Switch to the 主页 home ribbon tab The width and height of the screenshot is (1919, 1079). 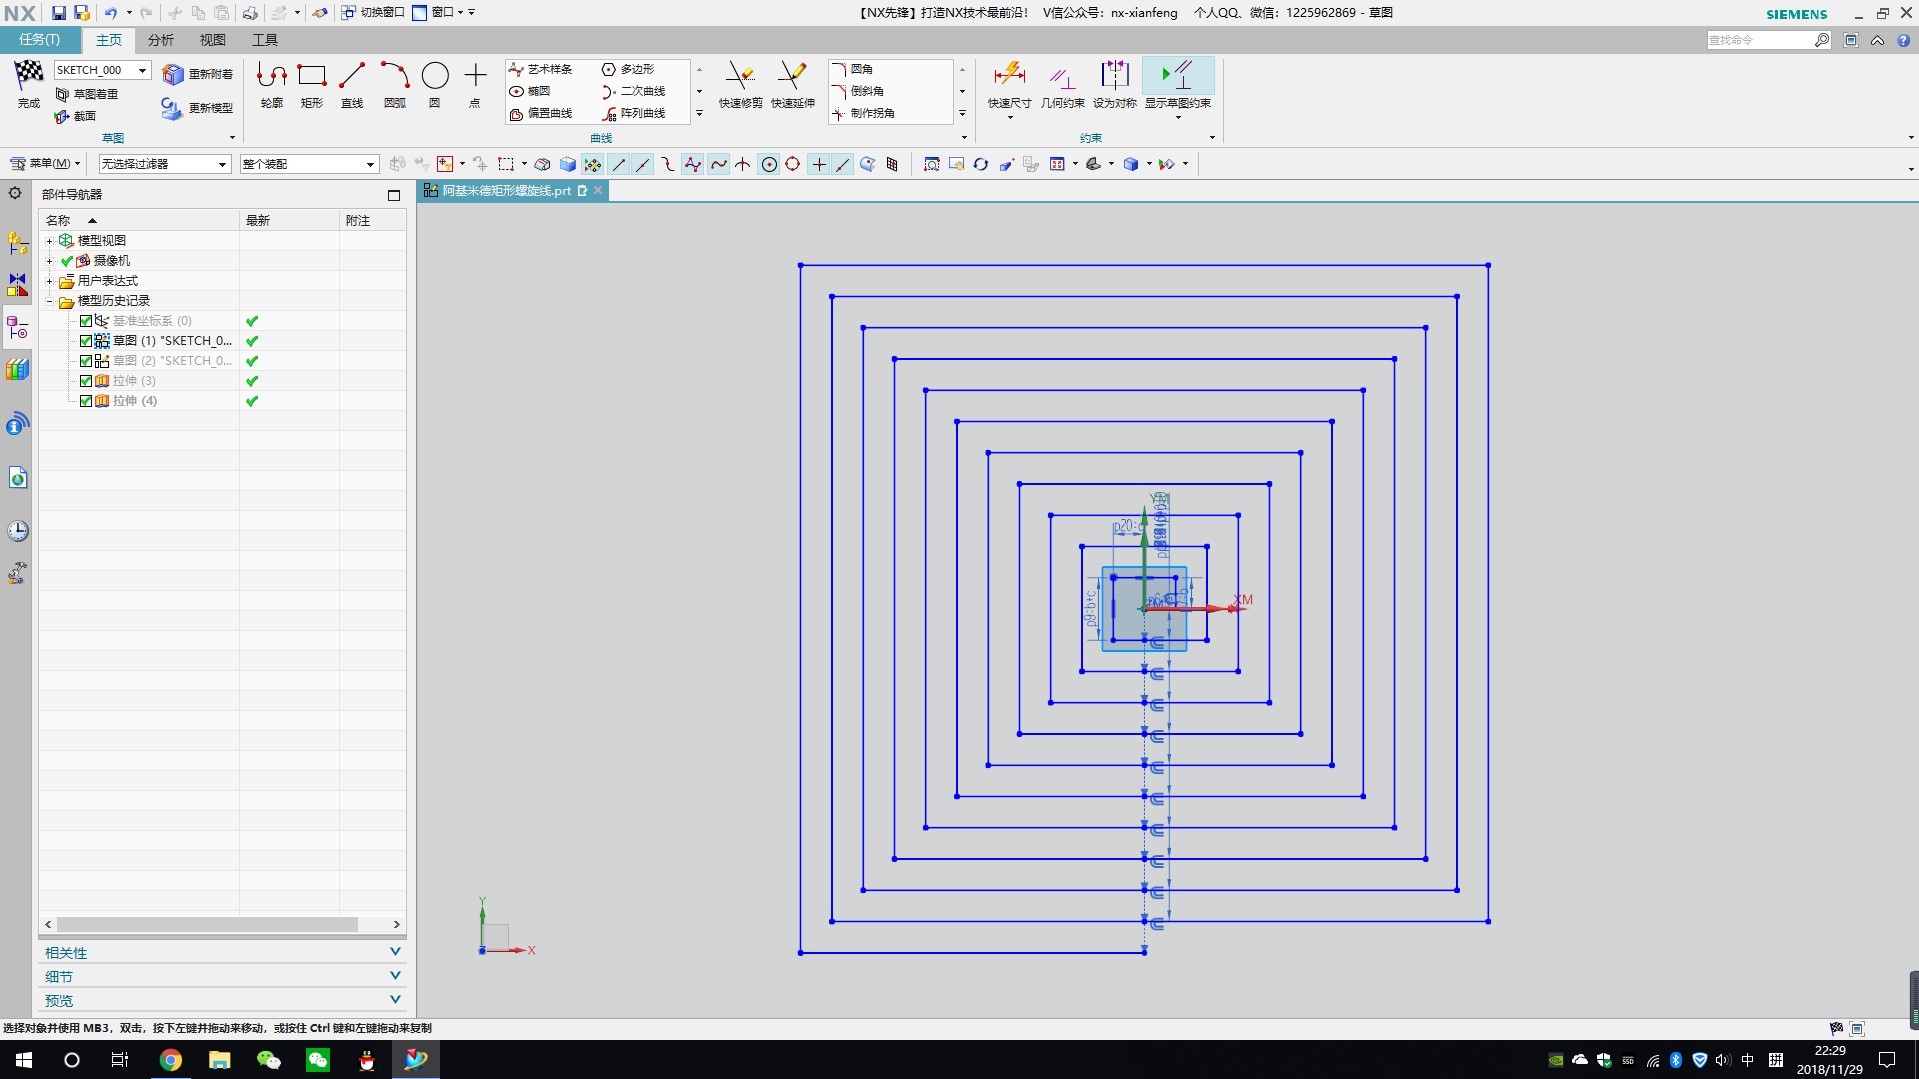(109, 40)
